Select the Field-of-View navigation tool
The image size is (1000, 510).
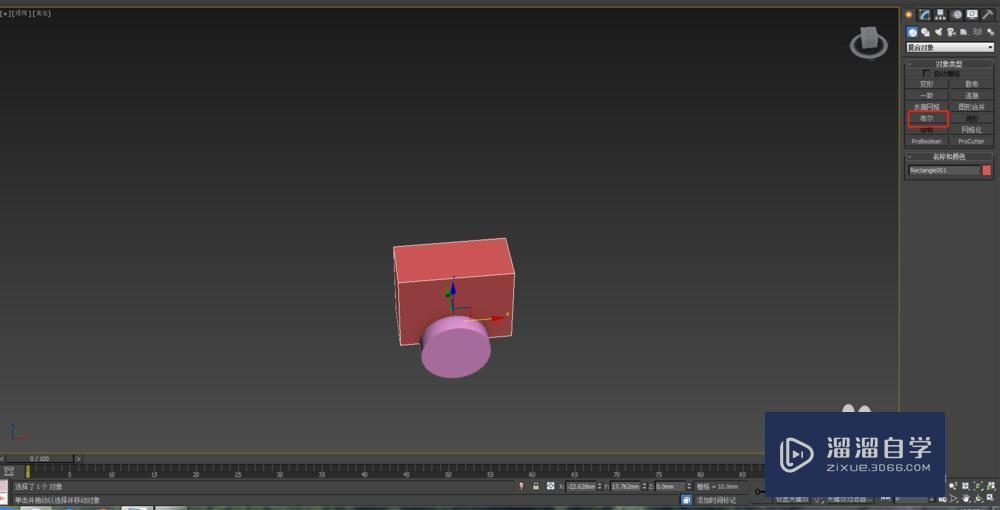click(954, 499)
